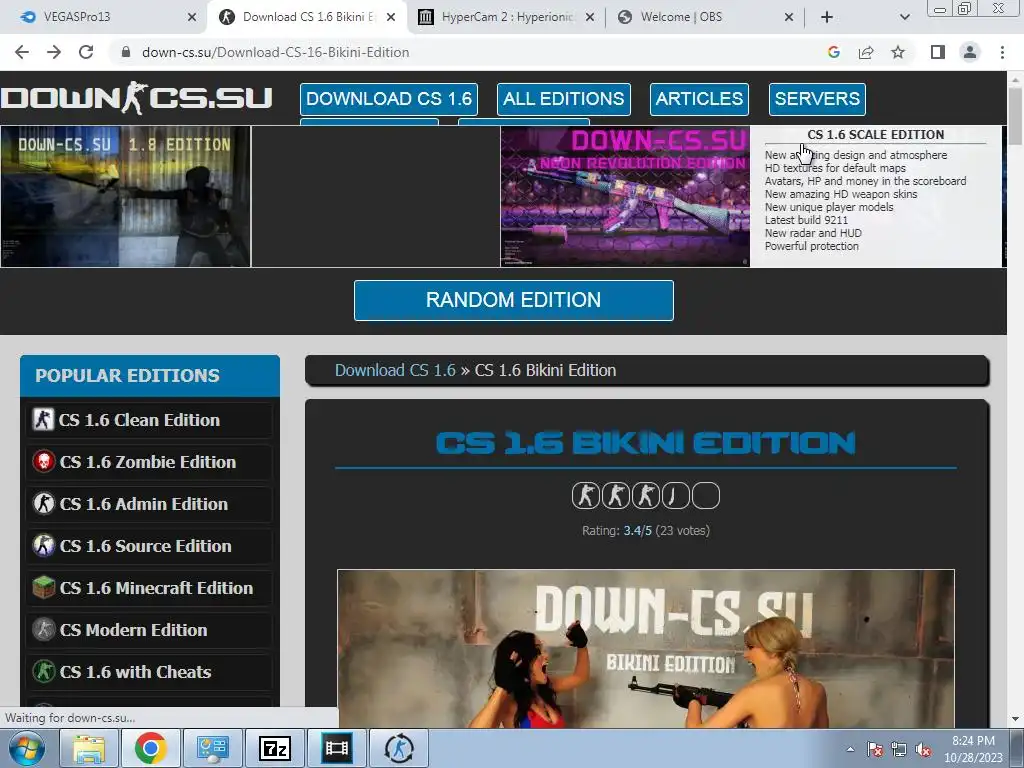Select the Download CS 1.6 Bikini tab
Viewport: 1024px width, 768px height.
(x=307, y=17)
